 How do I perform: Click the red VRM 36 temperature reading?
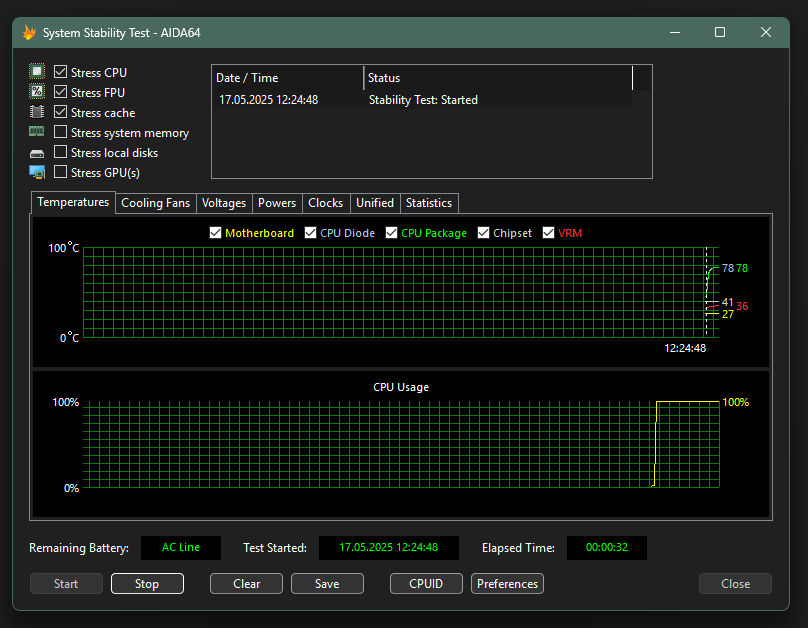[x=742, y=306]
